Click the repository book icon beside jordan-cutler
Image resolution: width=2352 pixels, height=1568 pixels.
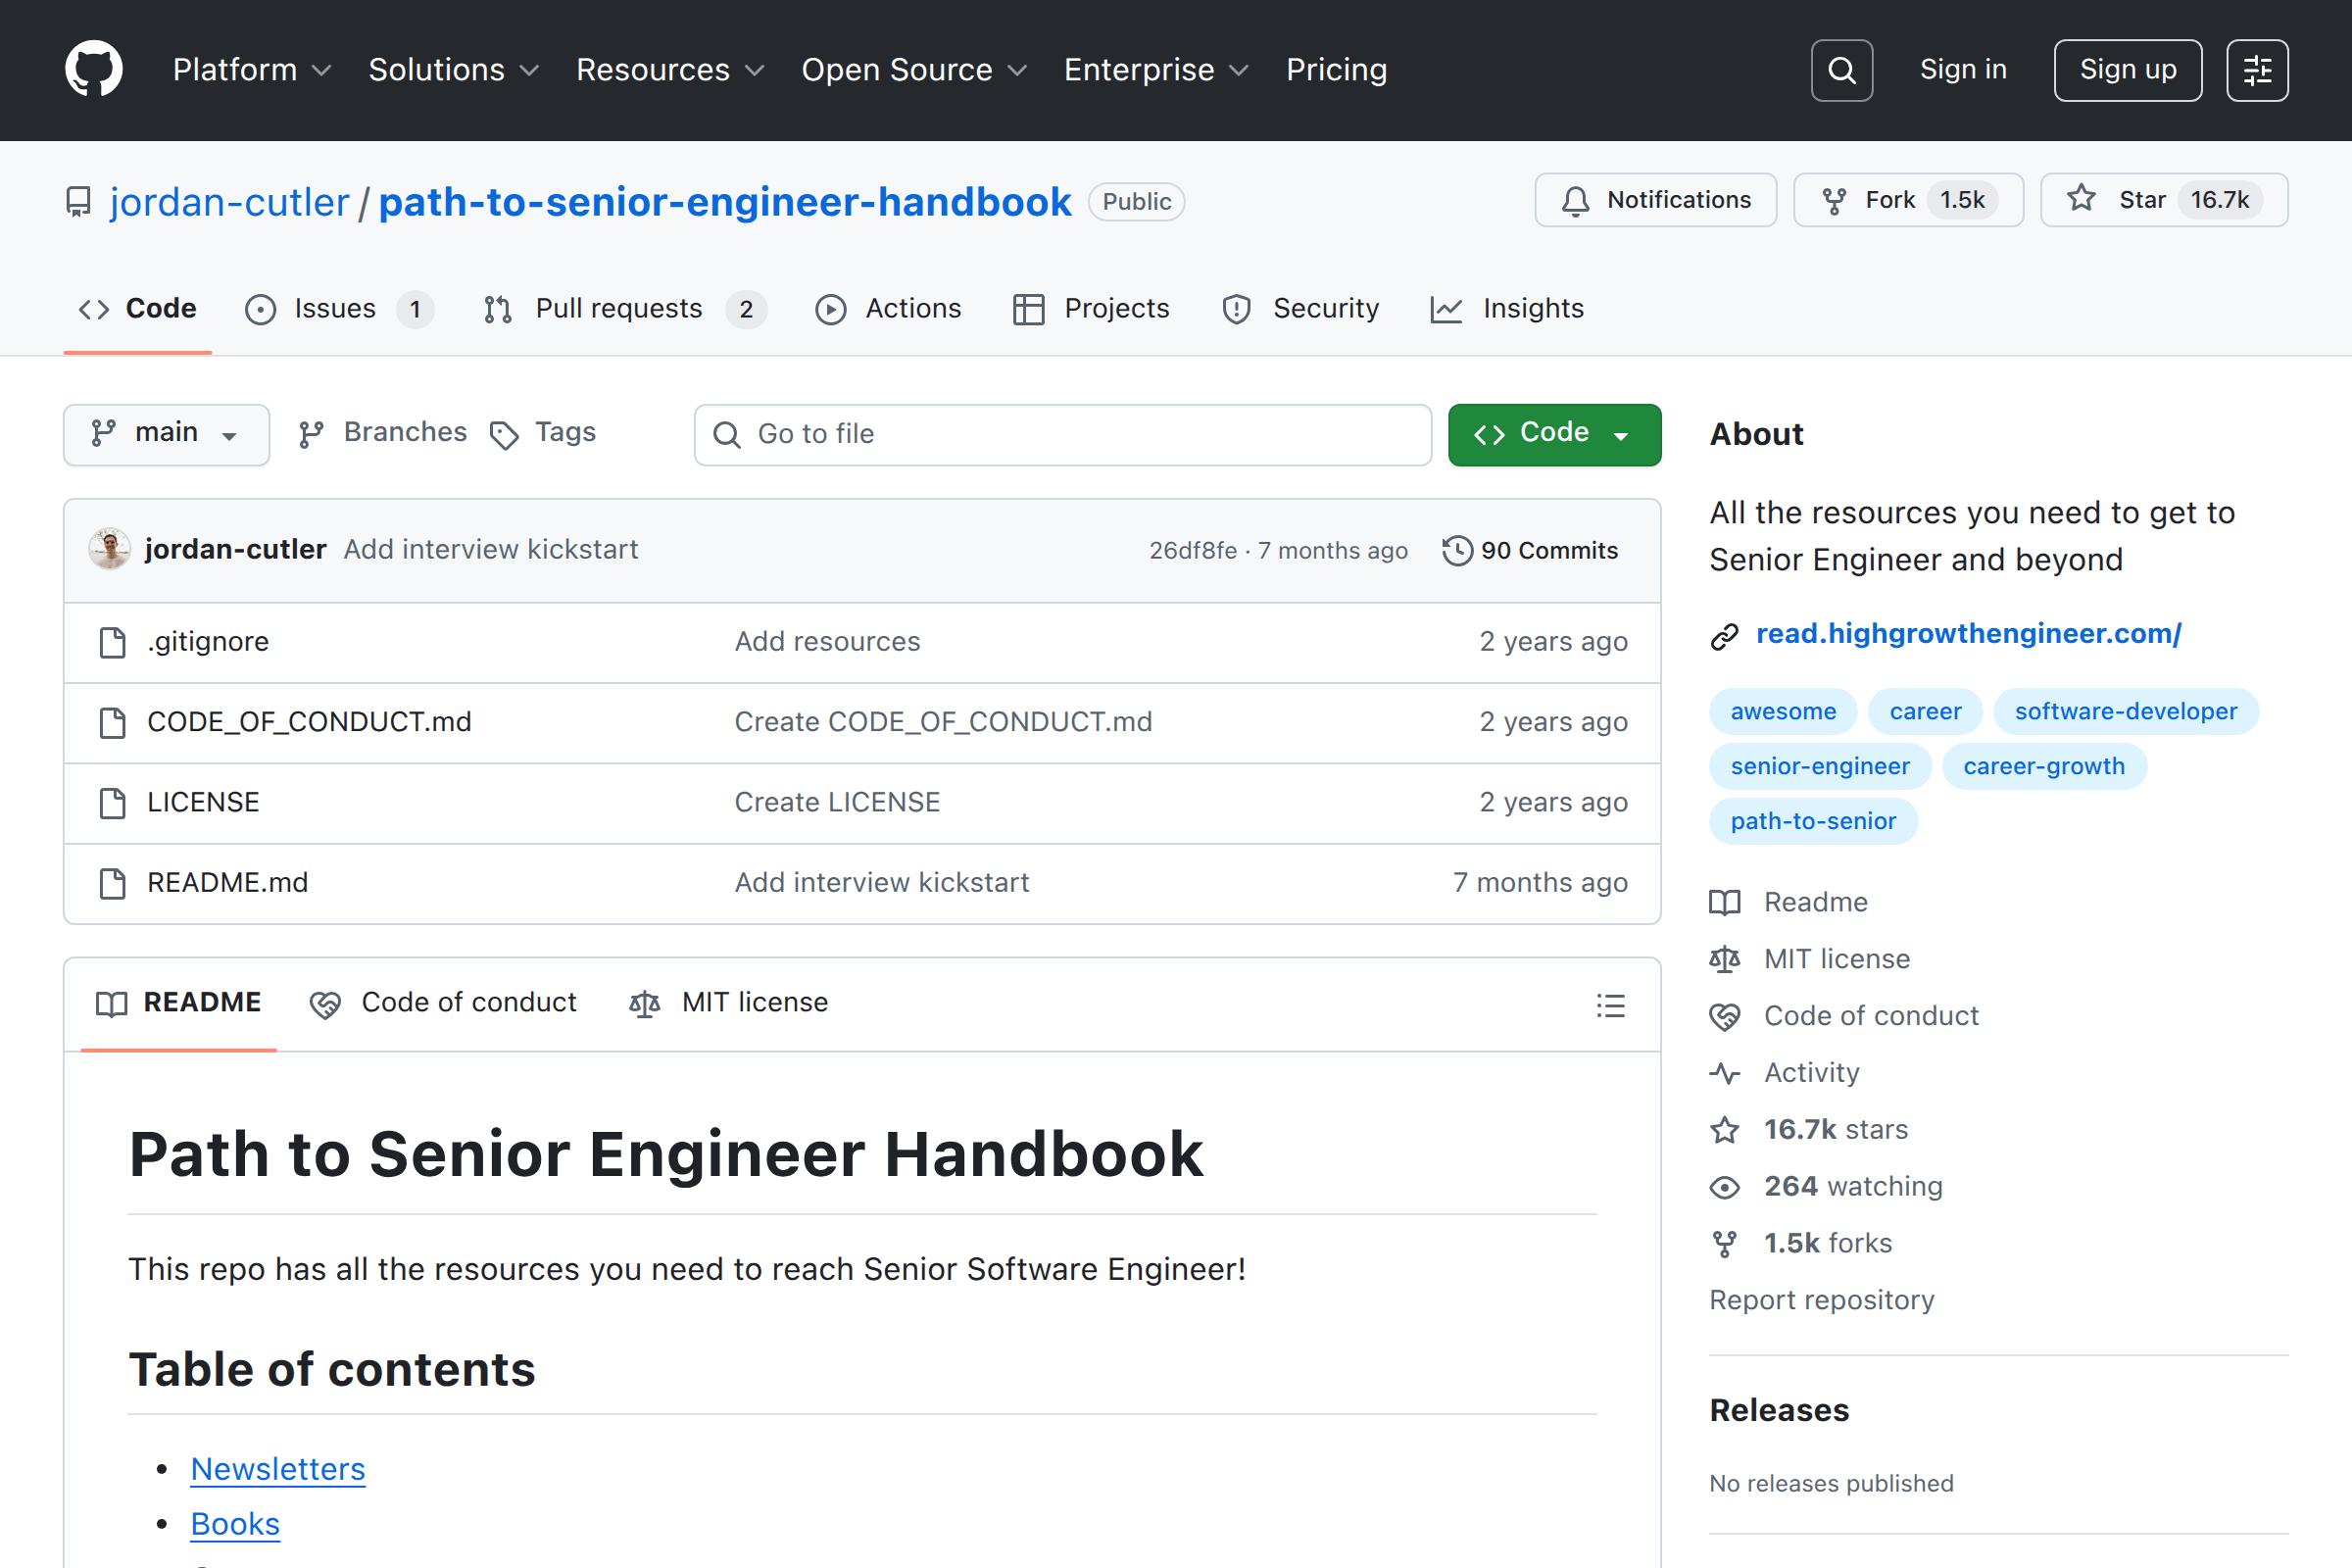78,202
